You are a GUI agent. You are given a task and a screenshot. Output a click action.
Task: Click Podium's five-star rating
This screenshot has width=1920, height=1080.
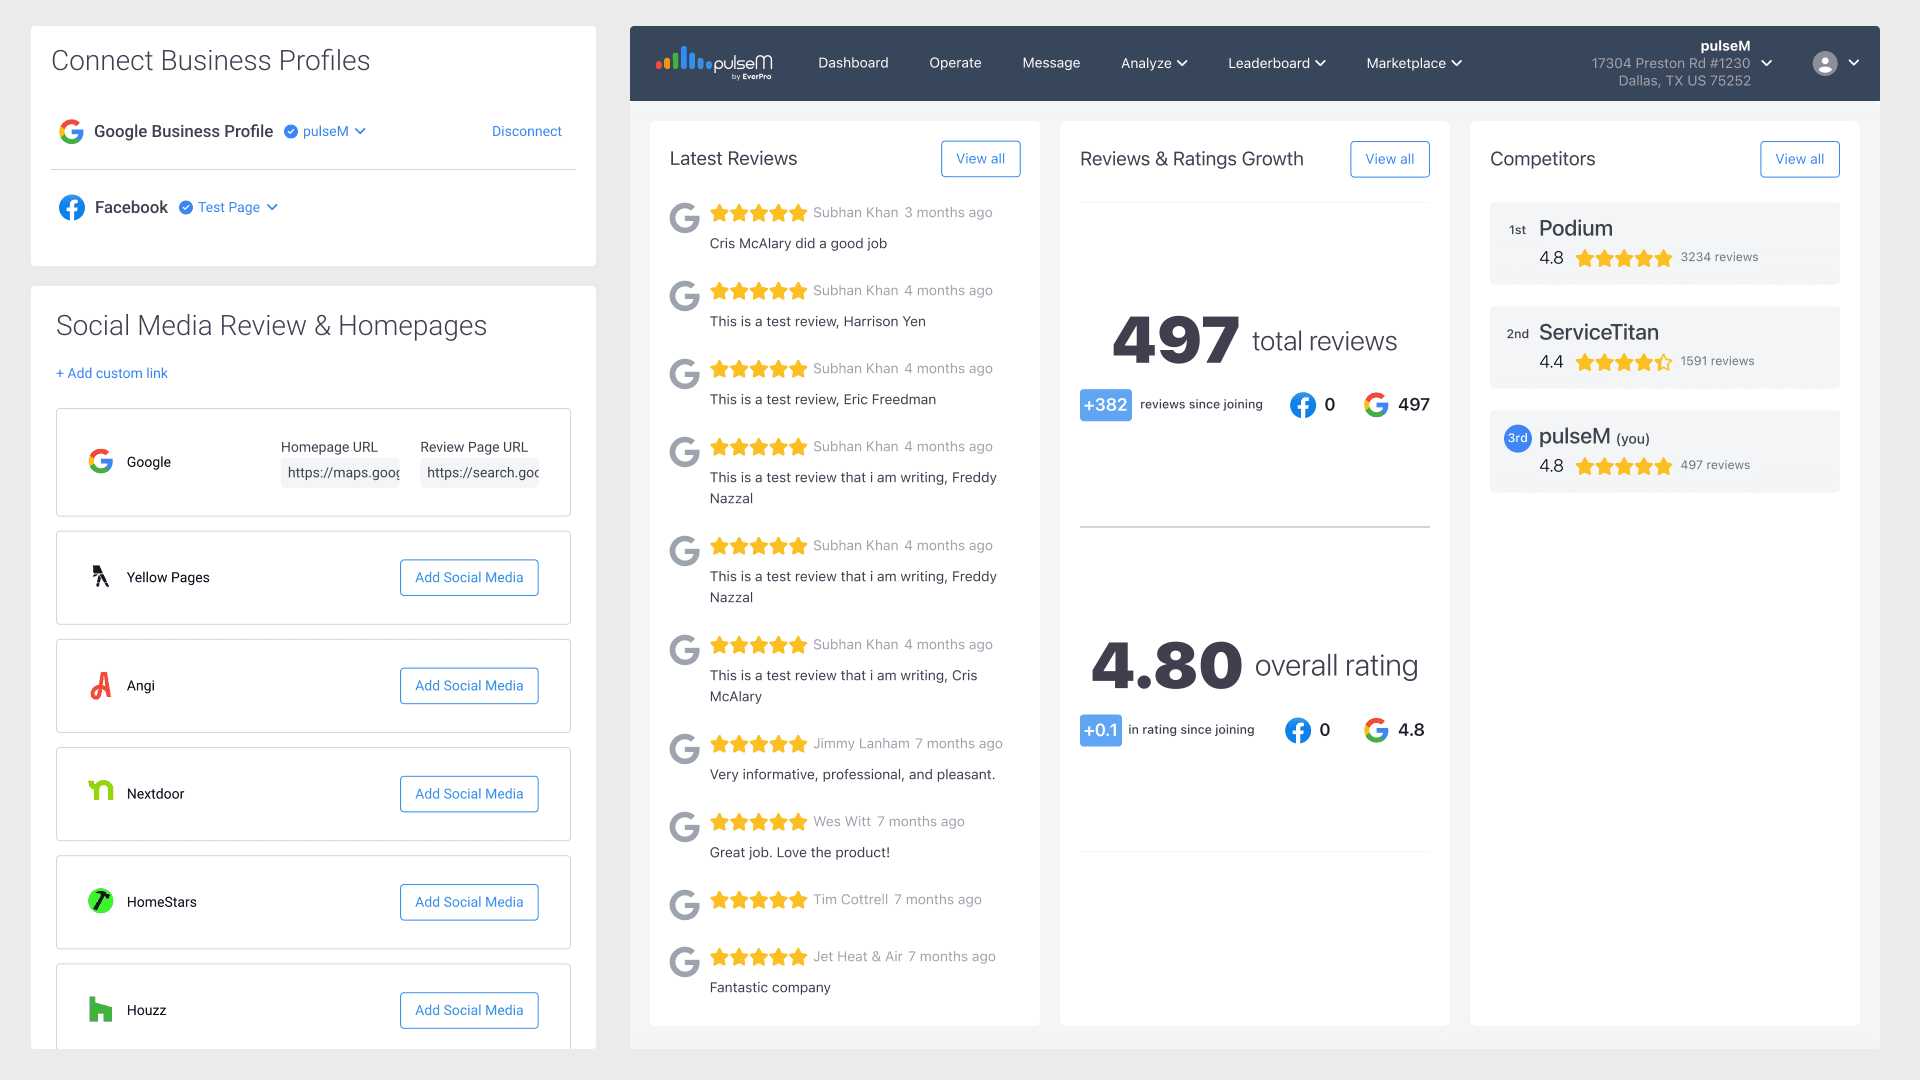[1624, 258]
